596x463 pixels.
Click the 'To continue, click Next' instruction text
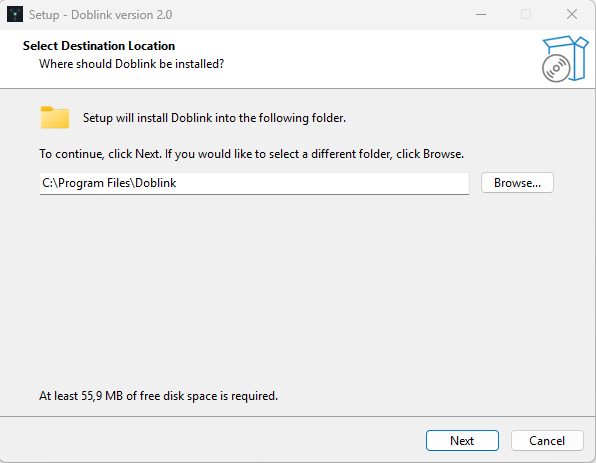click(251, 154)
